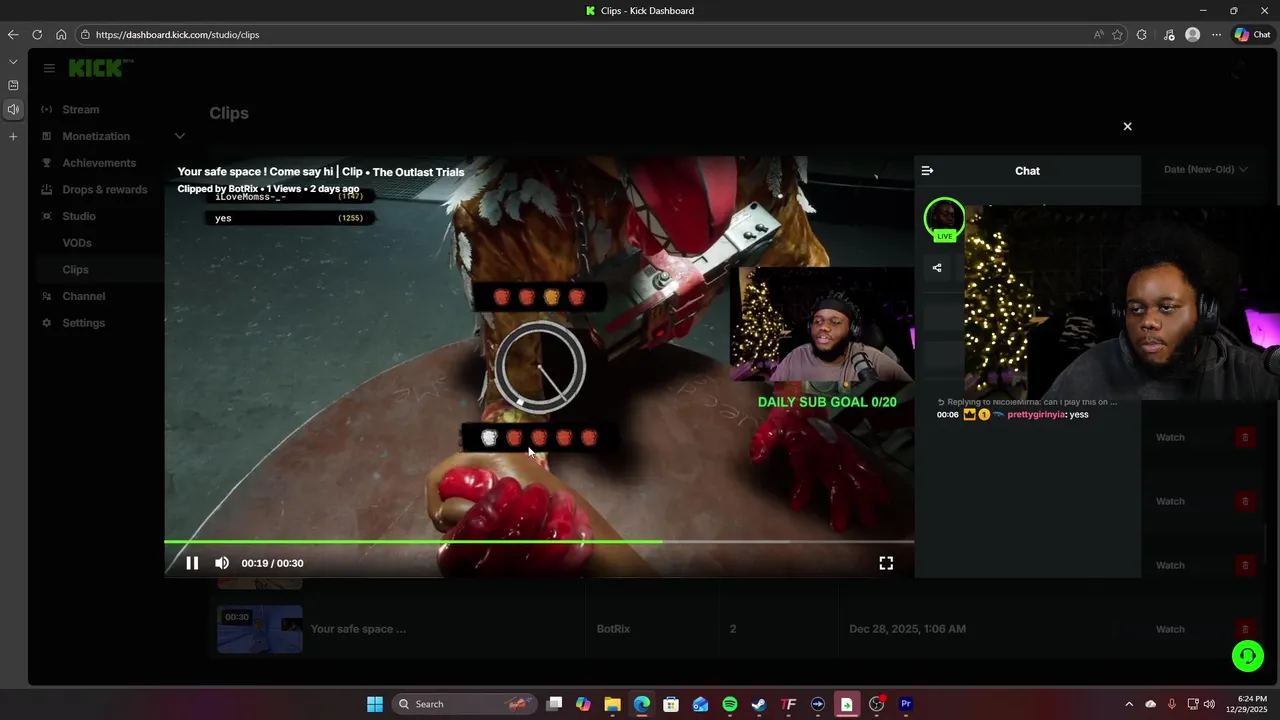Mute the clip player volume
The height and width of the screenshot is (720, 1280).
tap(222, 563)
